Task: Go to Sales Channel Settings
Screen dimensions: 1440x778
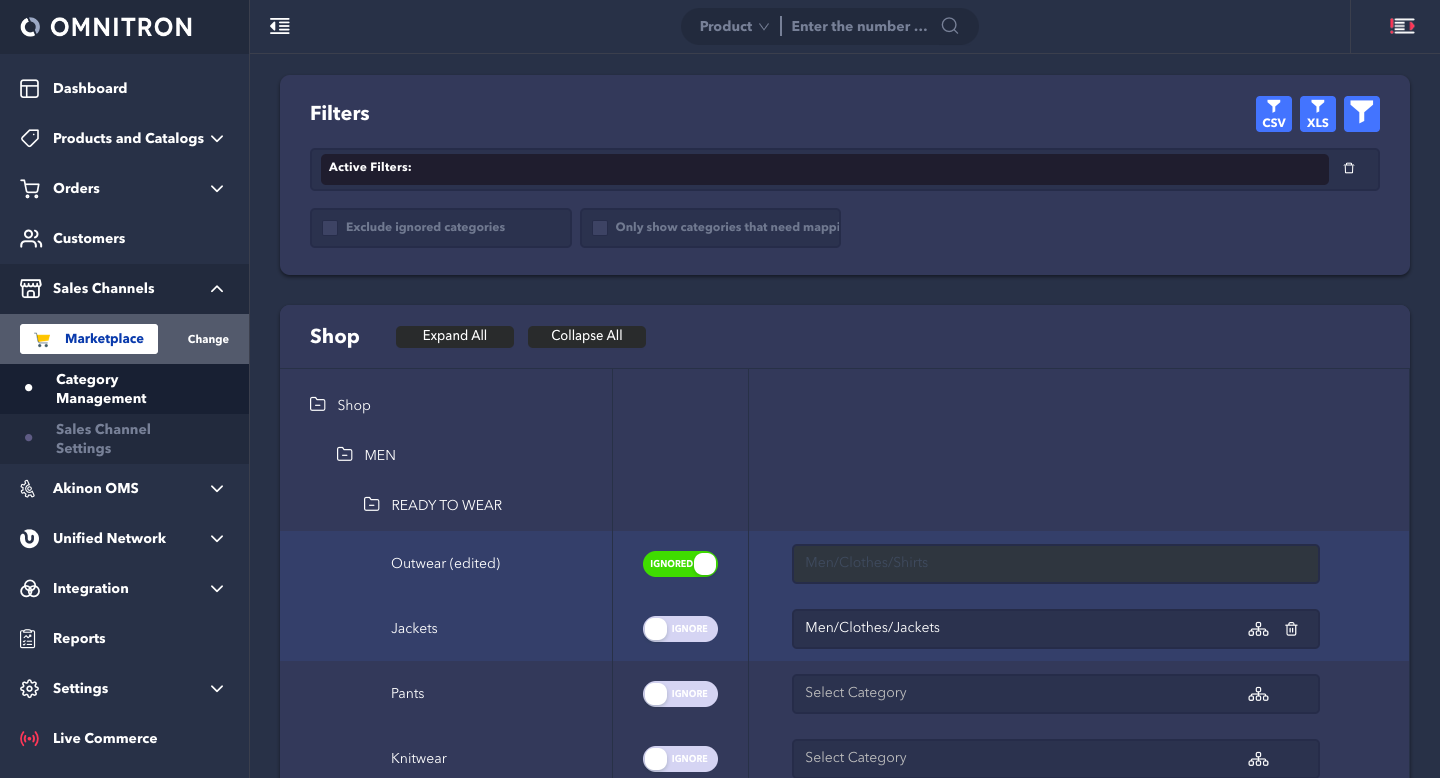Action: [x=103, y=439]
